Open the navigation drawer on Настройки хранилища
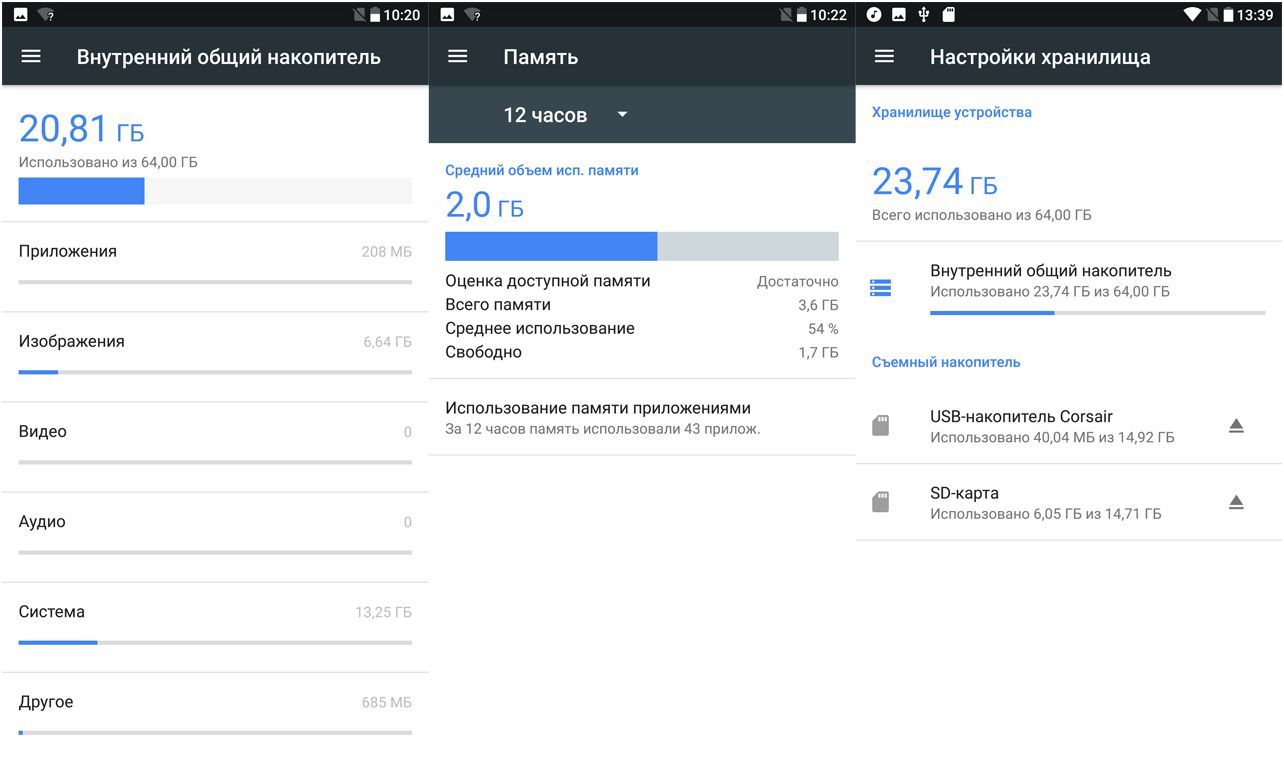This screenshot has height=763, width=1284. pos(885,56)
